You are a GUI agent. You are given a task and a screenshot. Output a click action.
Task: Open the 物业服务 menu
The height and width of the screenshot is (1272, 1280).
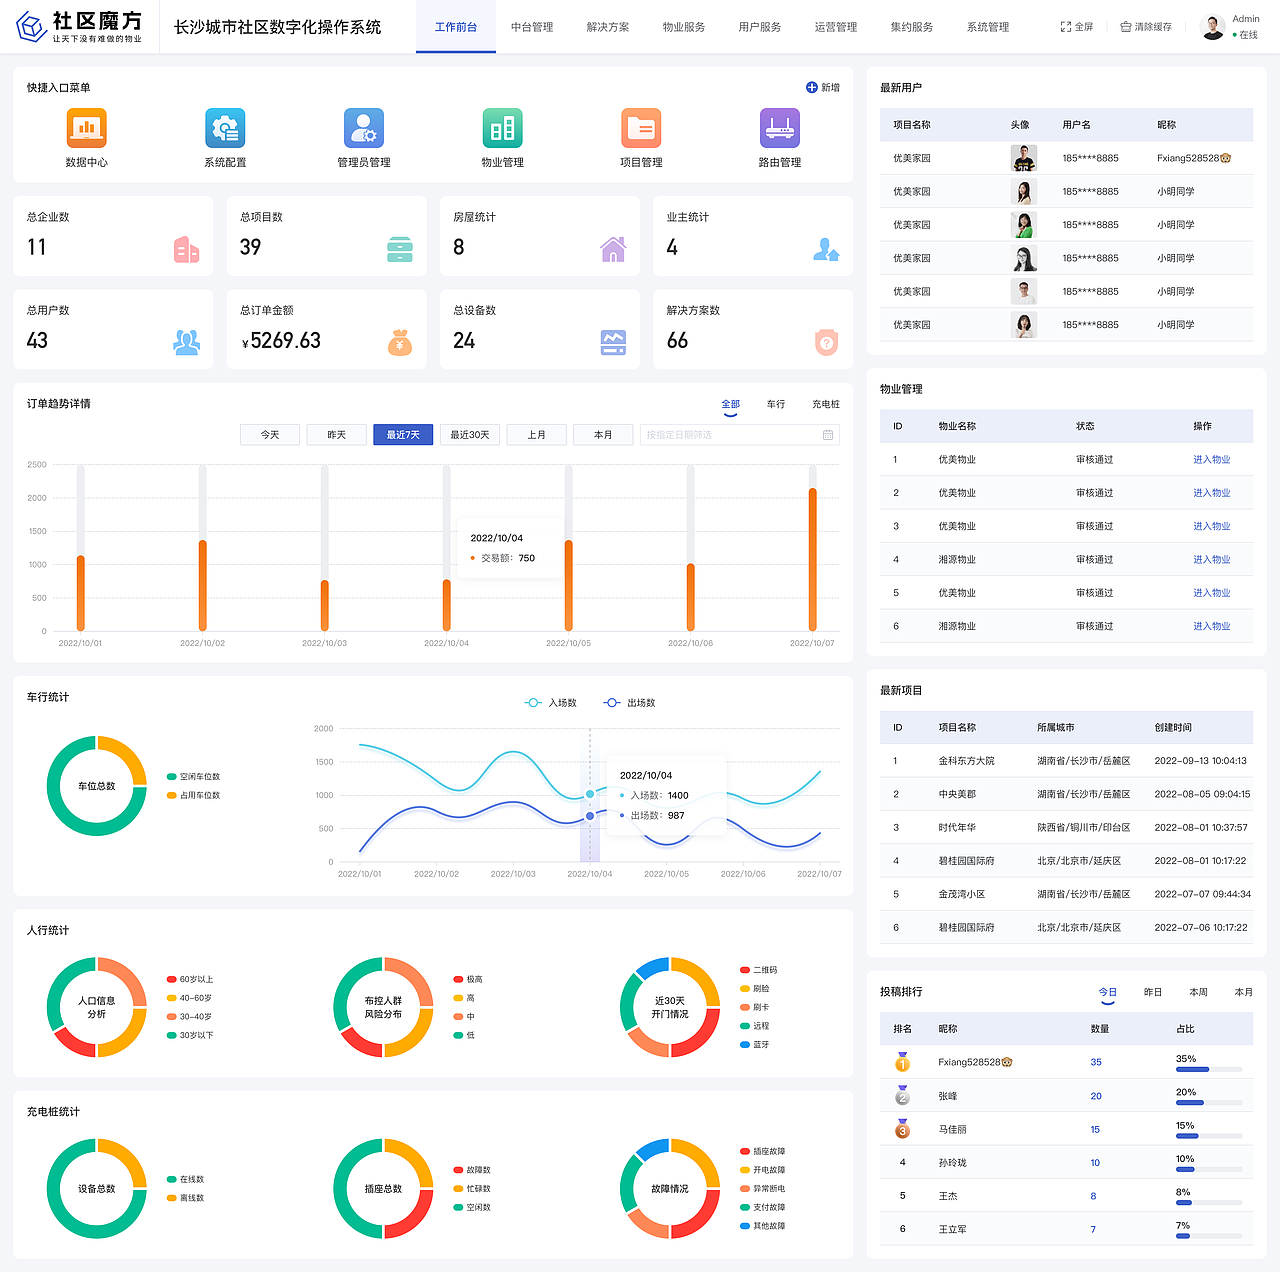tap(684, 27)
